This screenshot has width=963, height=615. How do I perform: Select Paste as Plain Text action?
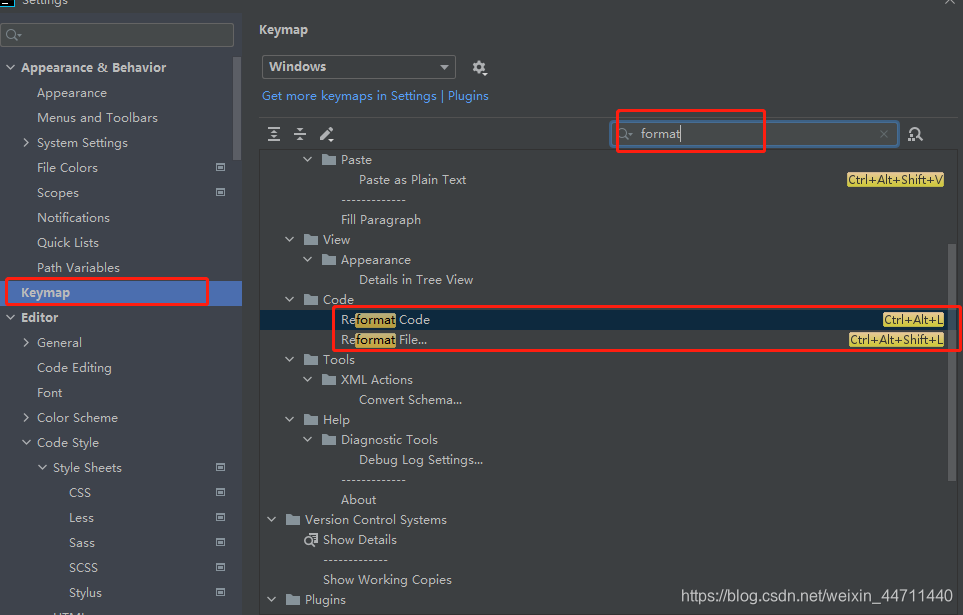click(412, 179)
